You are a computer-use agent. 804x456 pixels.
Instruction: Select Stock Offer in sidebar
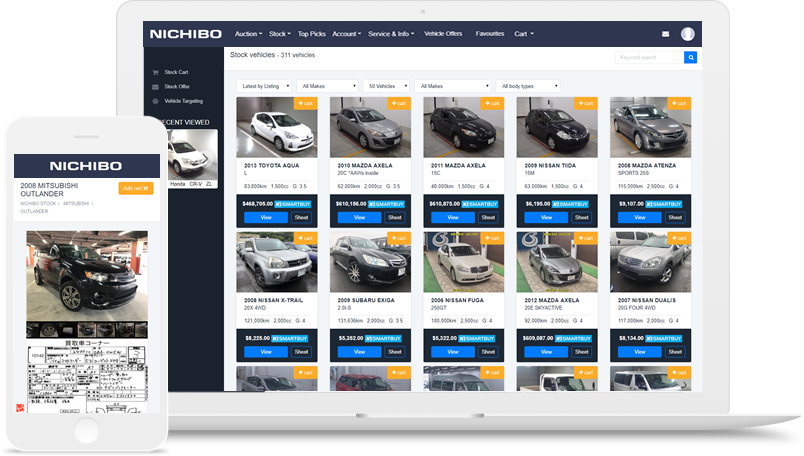[x=177, y=87]
